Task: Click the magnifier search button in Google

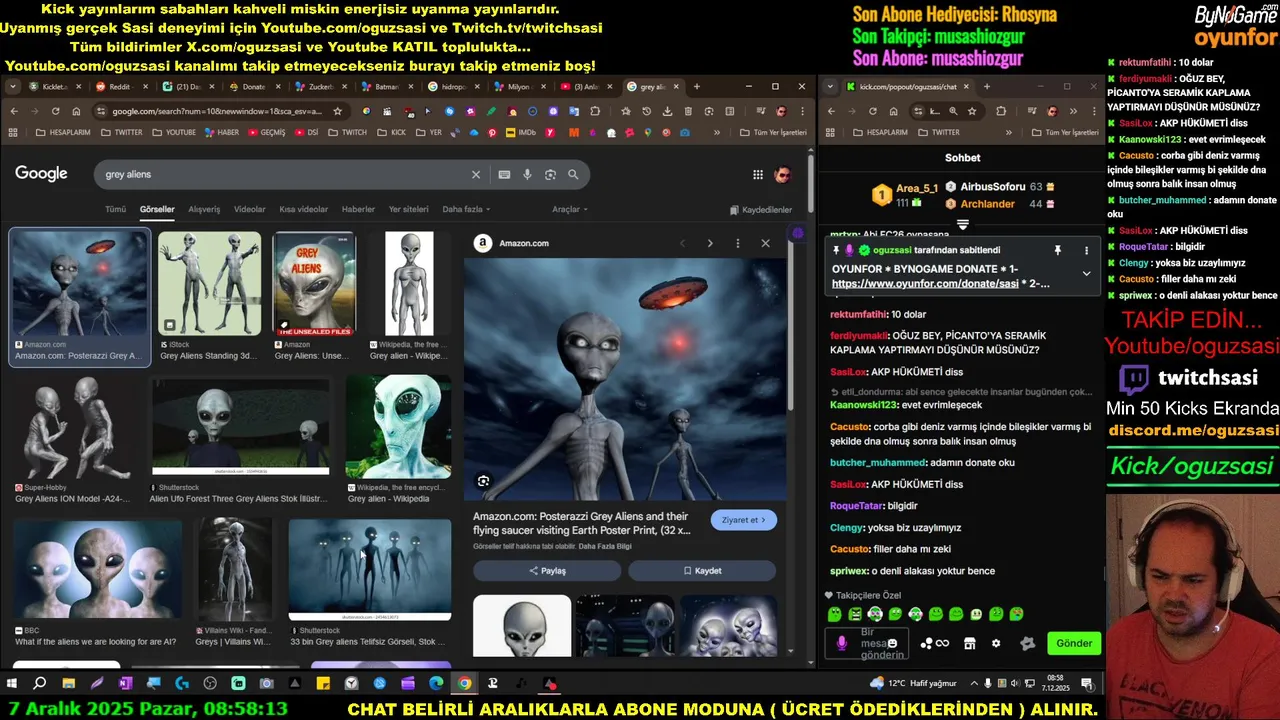Action: tap(573, 174)
